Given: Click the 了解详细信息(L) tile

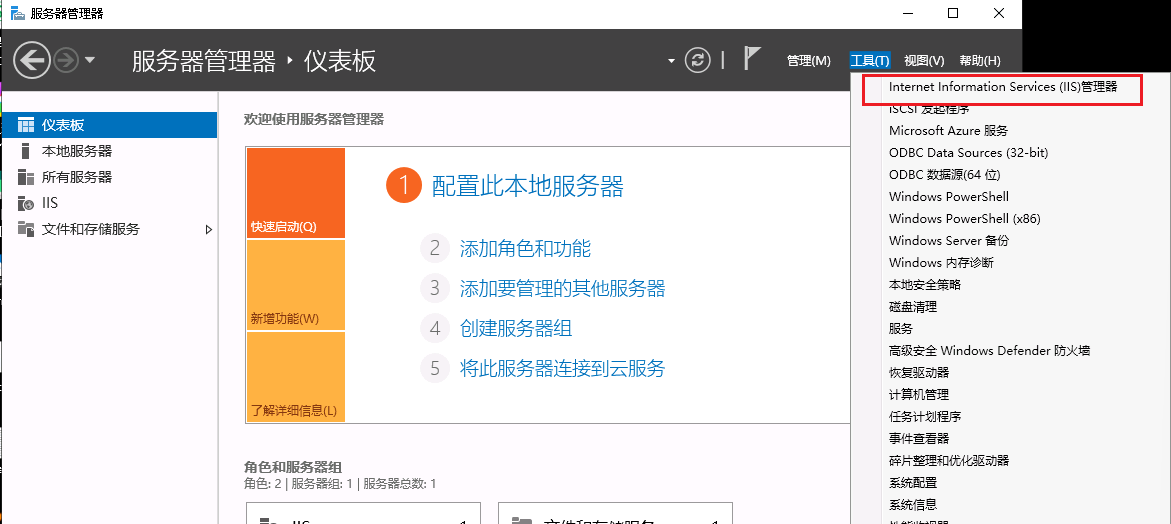Looking at the screenshot, I should point(296,377).
